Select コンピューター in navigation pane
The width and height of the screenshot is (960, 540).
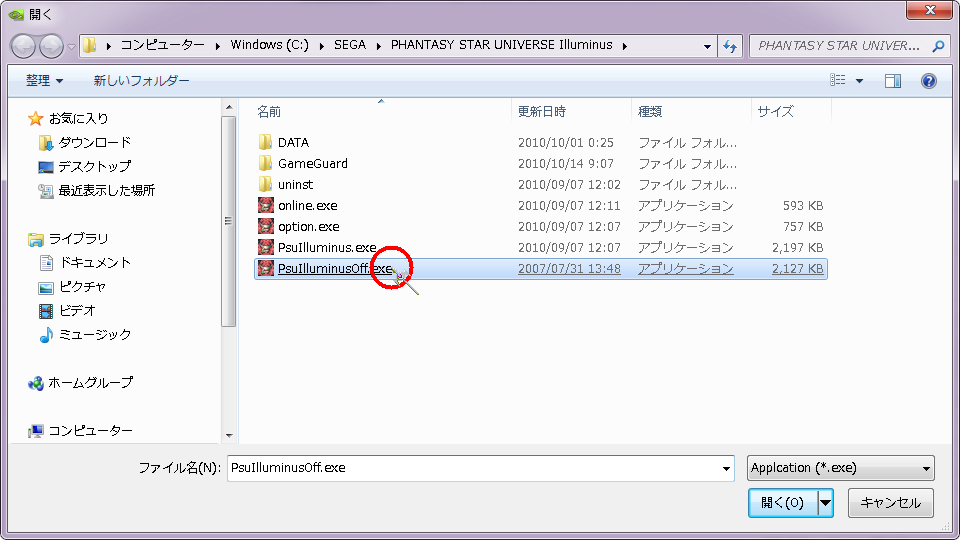[90, 431]
